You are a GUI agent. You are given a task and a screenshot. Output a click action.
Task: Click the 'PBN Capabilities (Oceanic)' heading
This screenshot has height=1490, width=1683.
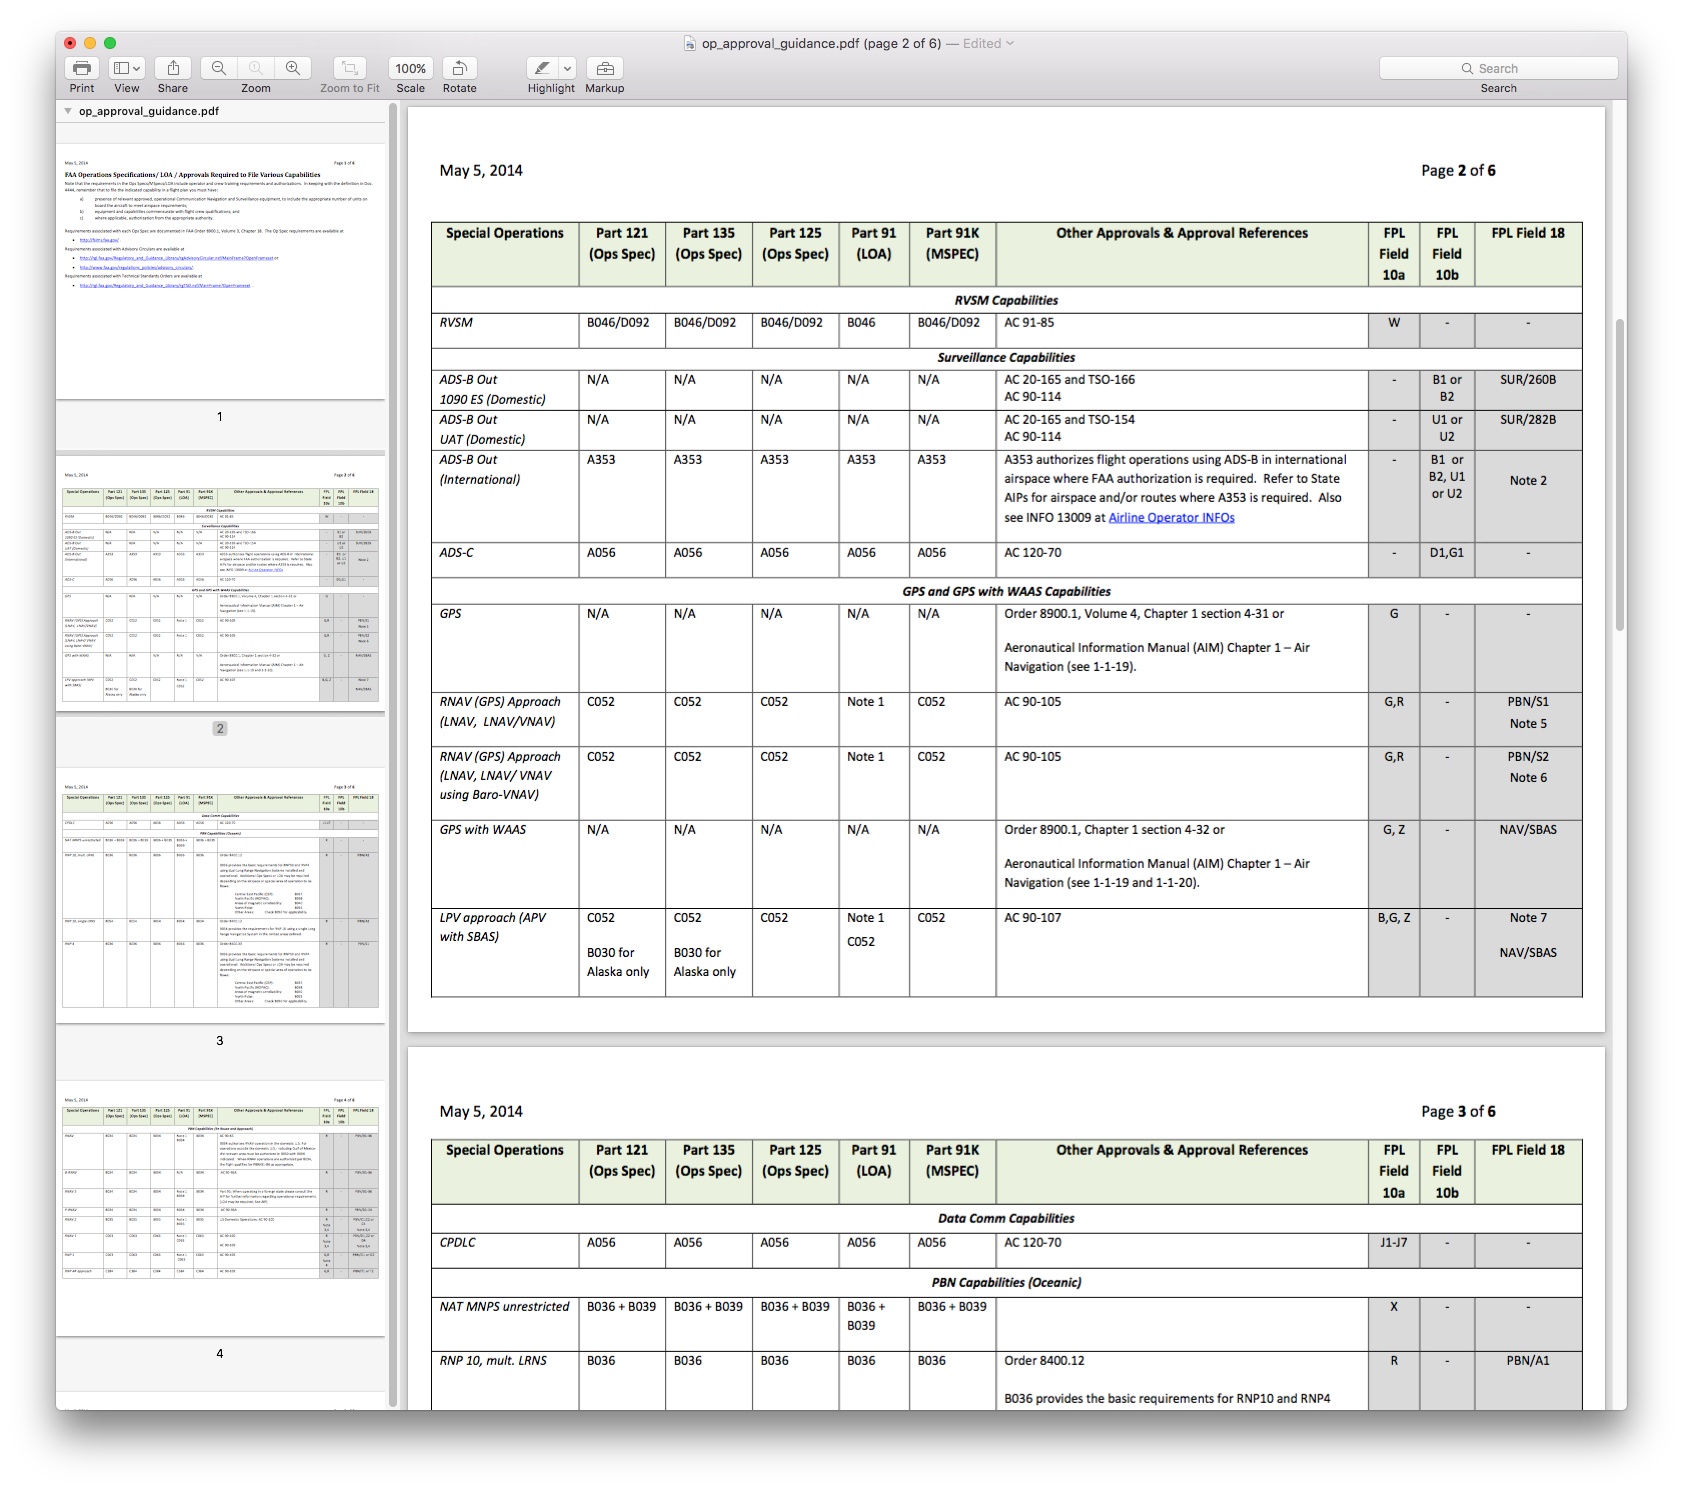pos(1006,1282)
